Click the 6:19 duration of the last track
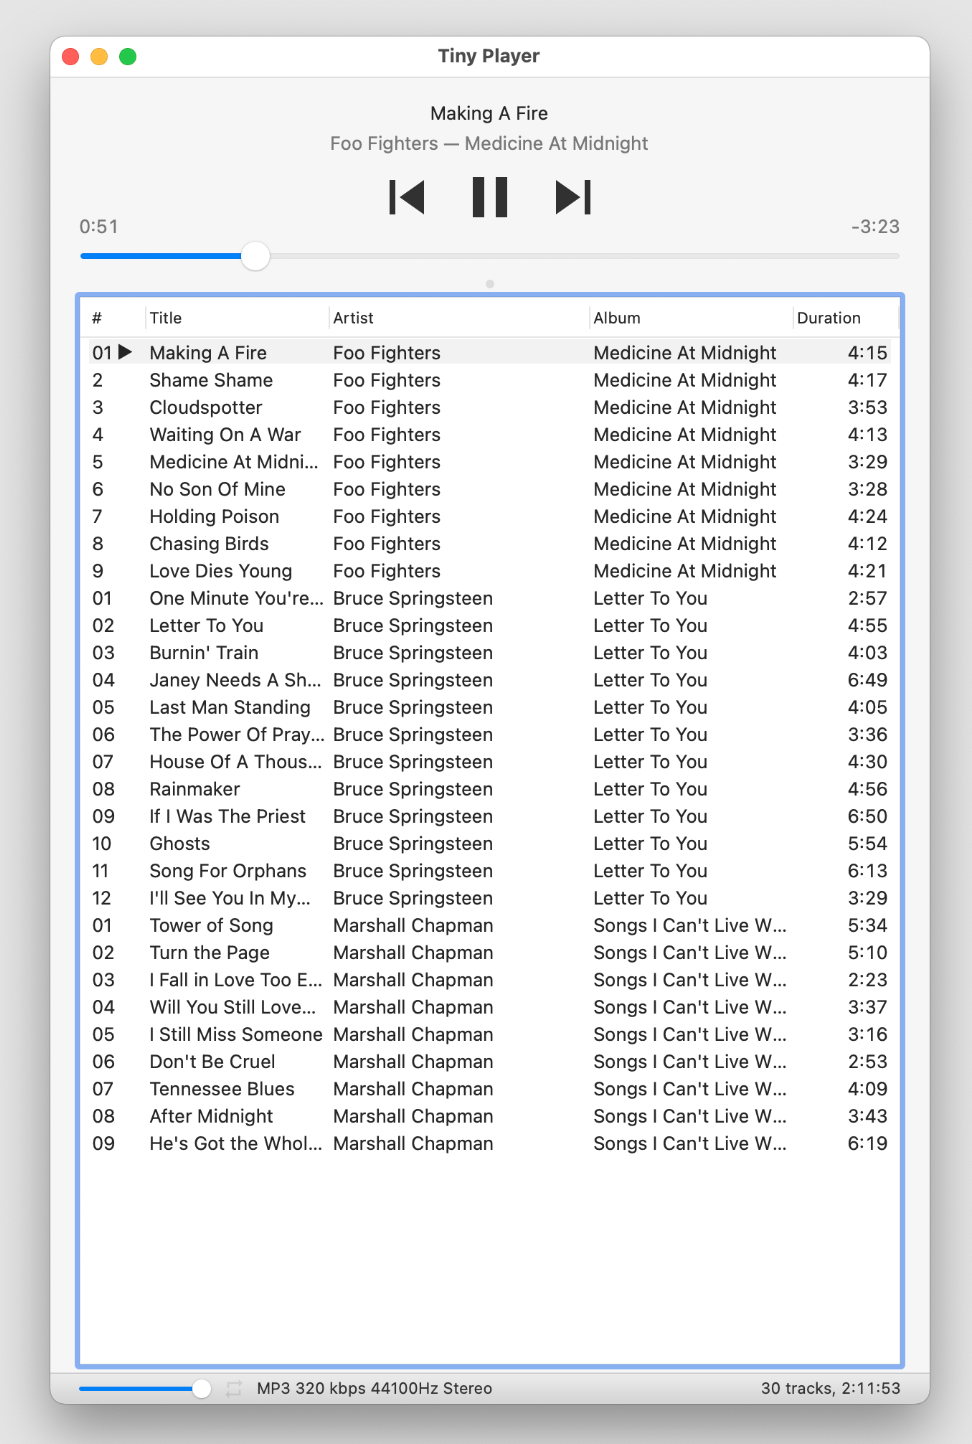Viewport: 972px width, 1444px height. click(x=867, y=1143)
